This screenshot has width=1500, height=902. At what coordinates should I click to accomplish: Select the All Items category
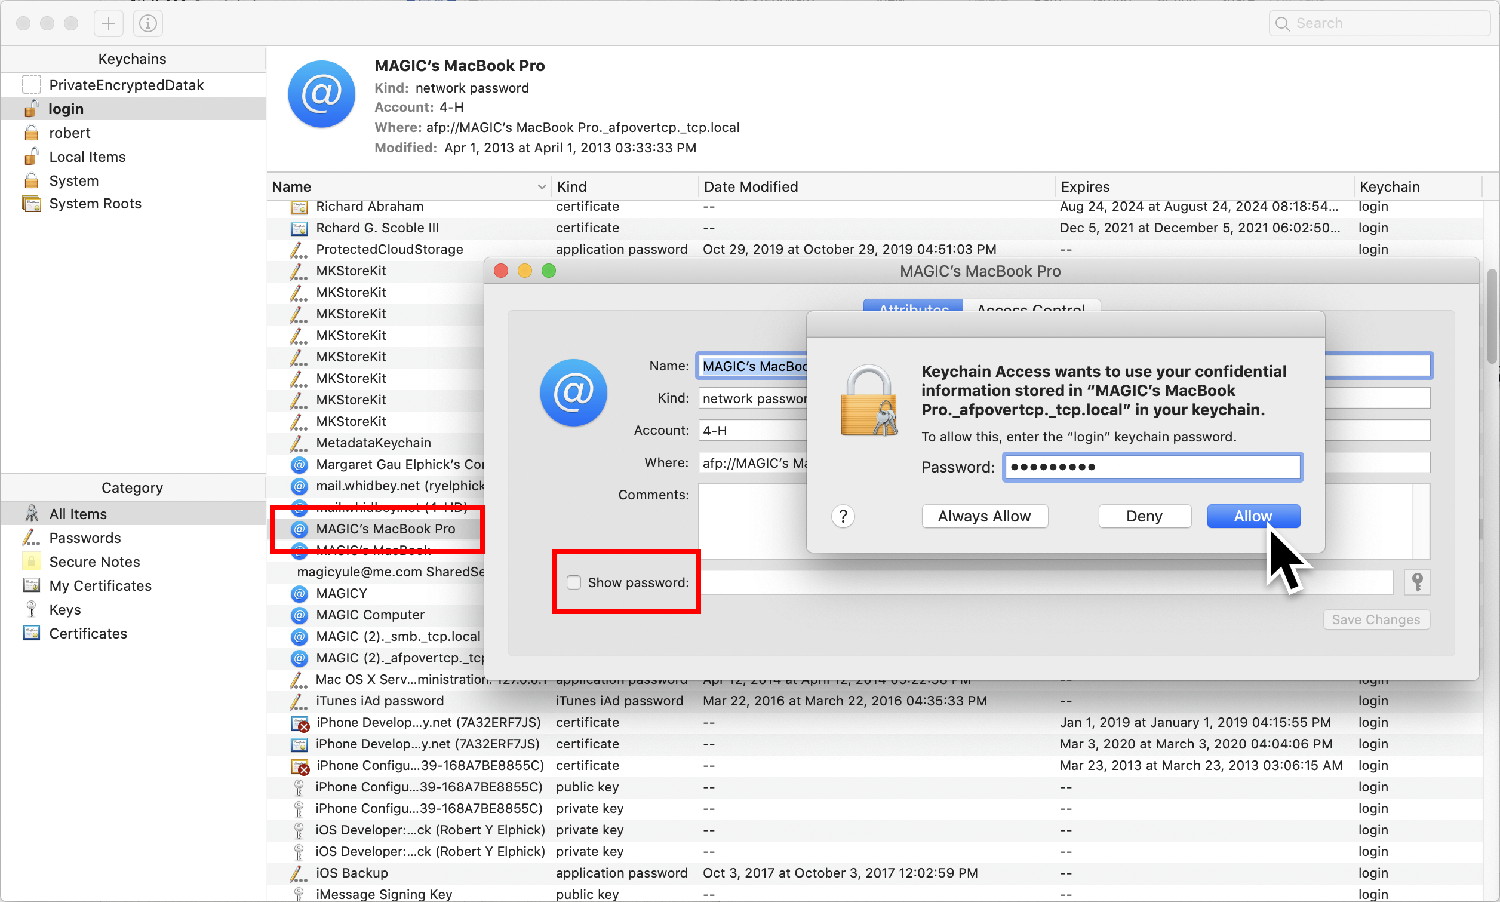133,514
